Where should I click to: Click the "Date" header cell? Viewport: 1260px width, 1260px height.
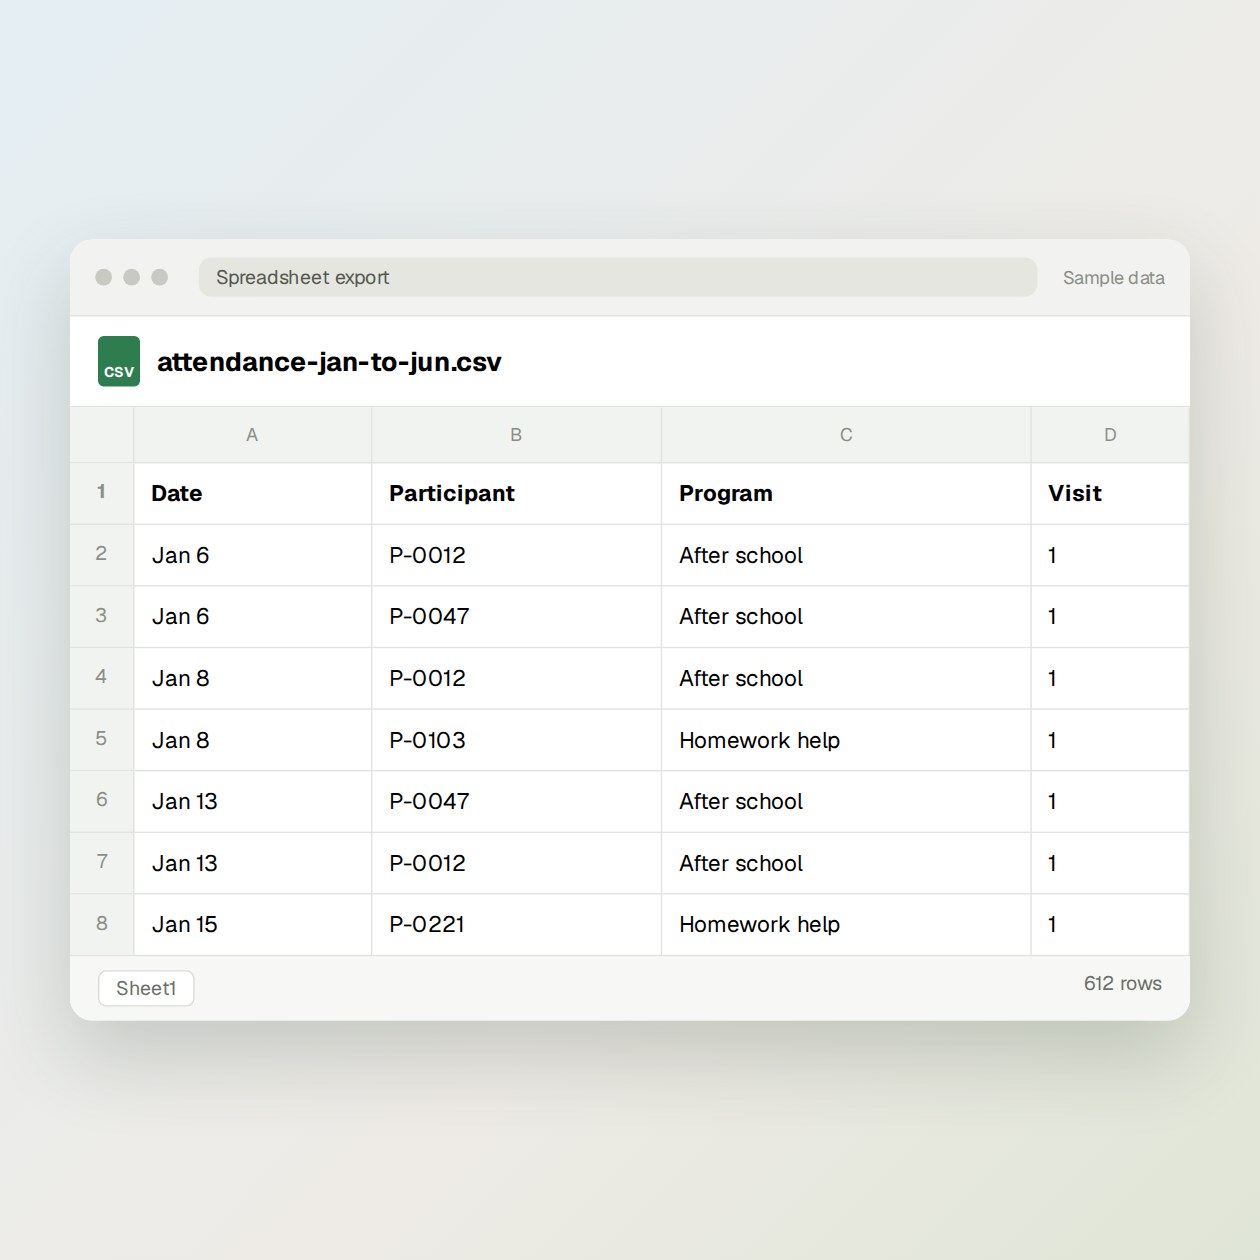pyautogui.click(x=252, y=493)
